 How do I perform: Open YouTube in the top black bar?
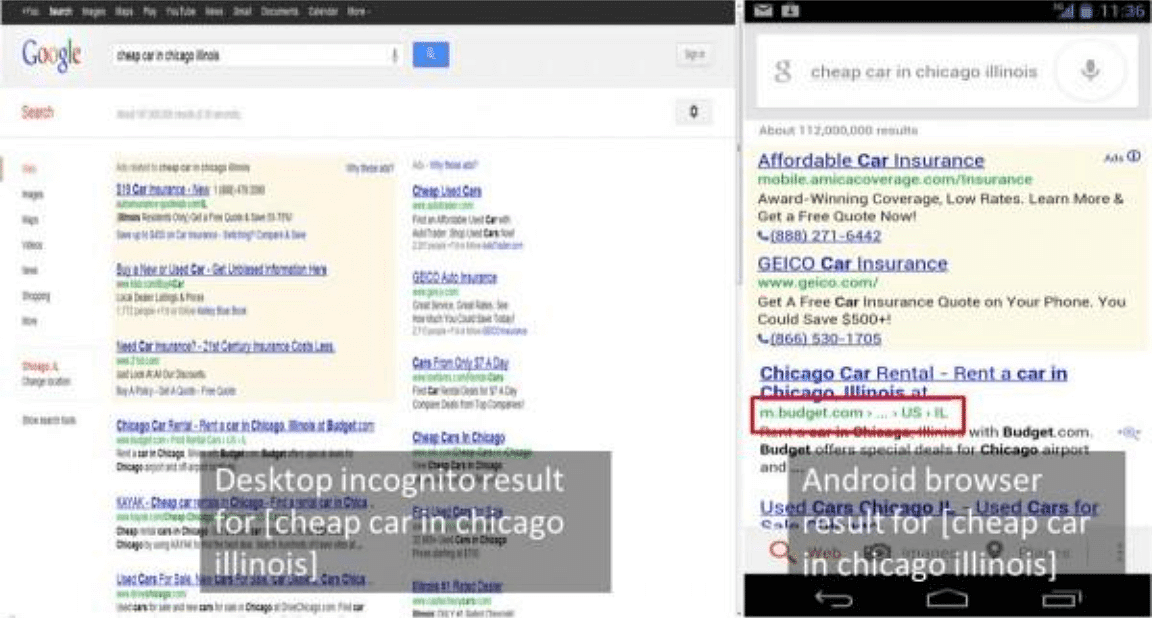click(180, 12)
